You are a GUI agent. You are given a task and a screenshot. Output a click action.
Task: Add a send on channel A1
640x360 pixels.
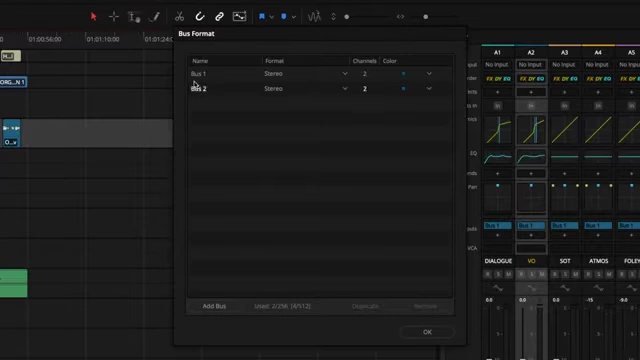point(498,174)
